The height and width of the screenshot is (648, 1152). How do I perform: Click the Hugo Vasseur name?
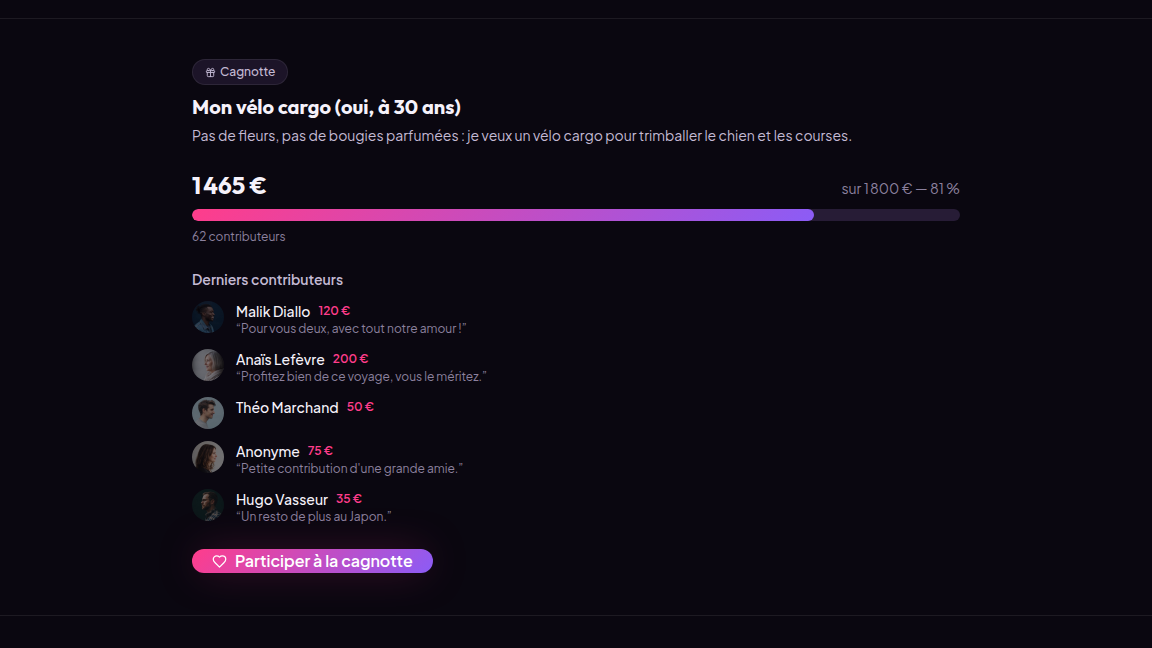pos(281,500)
